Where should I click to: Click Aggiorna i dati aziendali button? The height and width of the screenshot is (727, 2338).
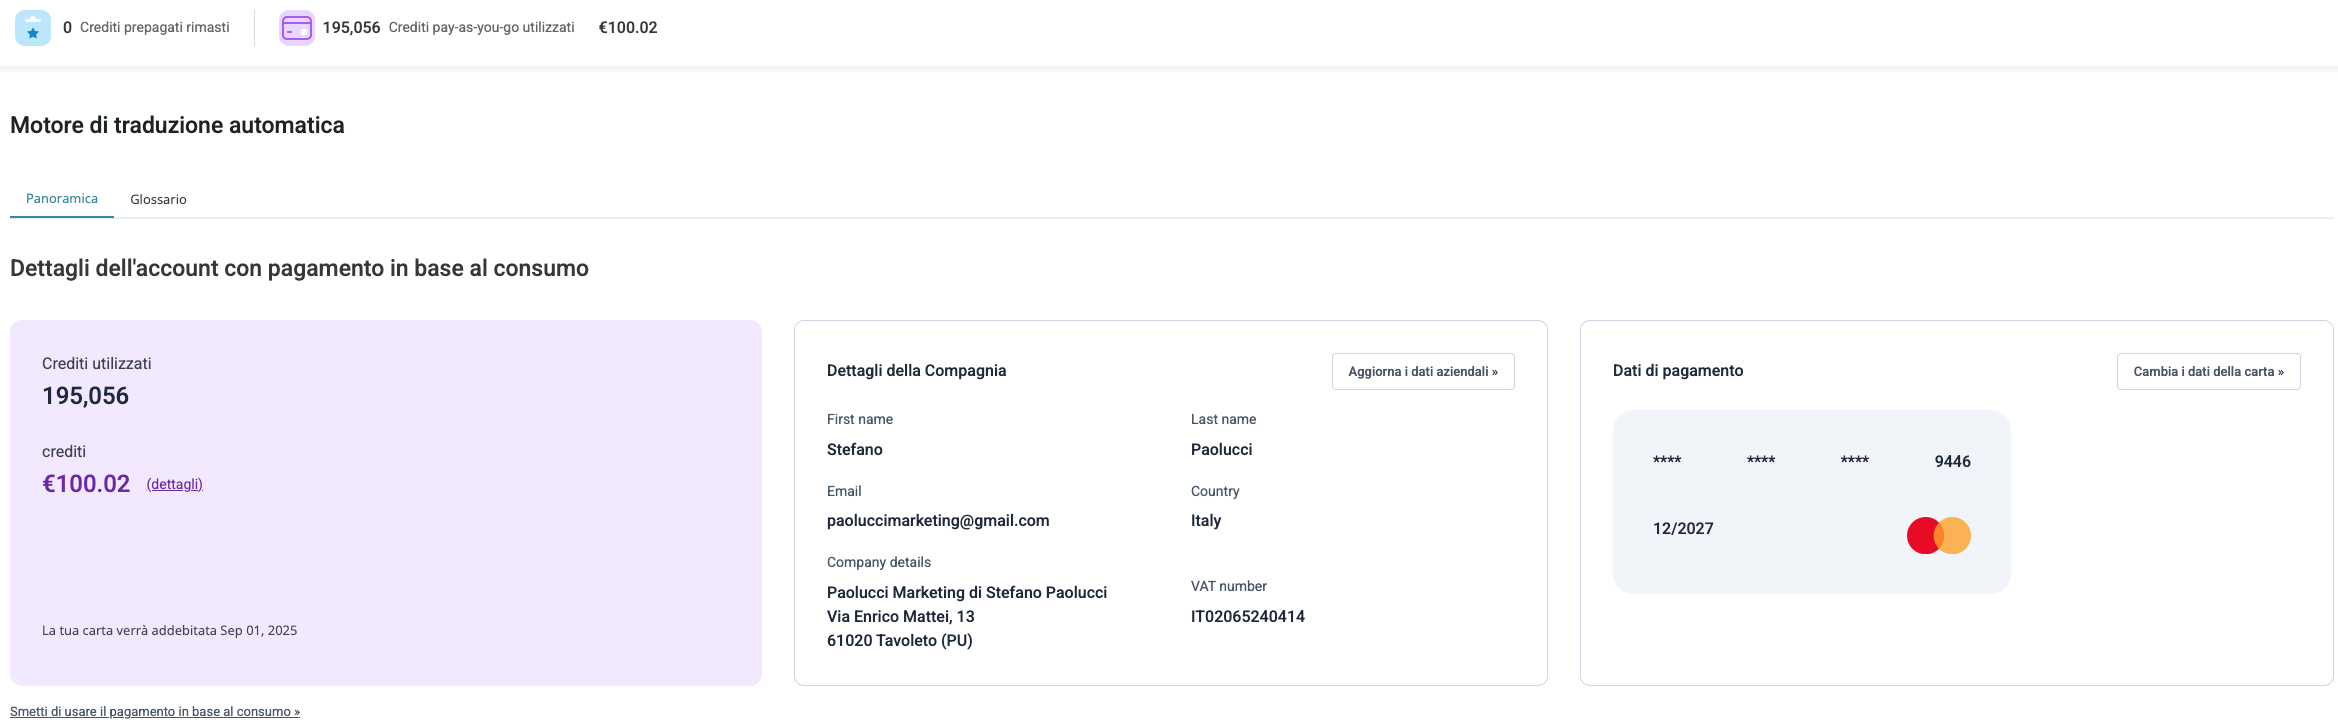[1423, 371]
